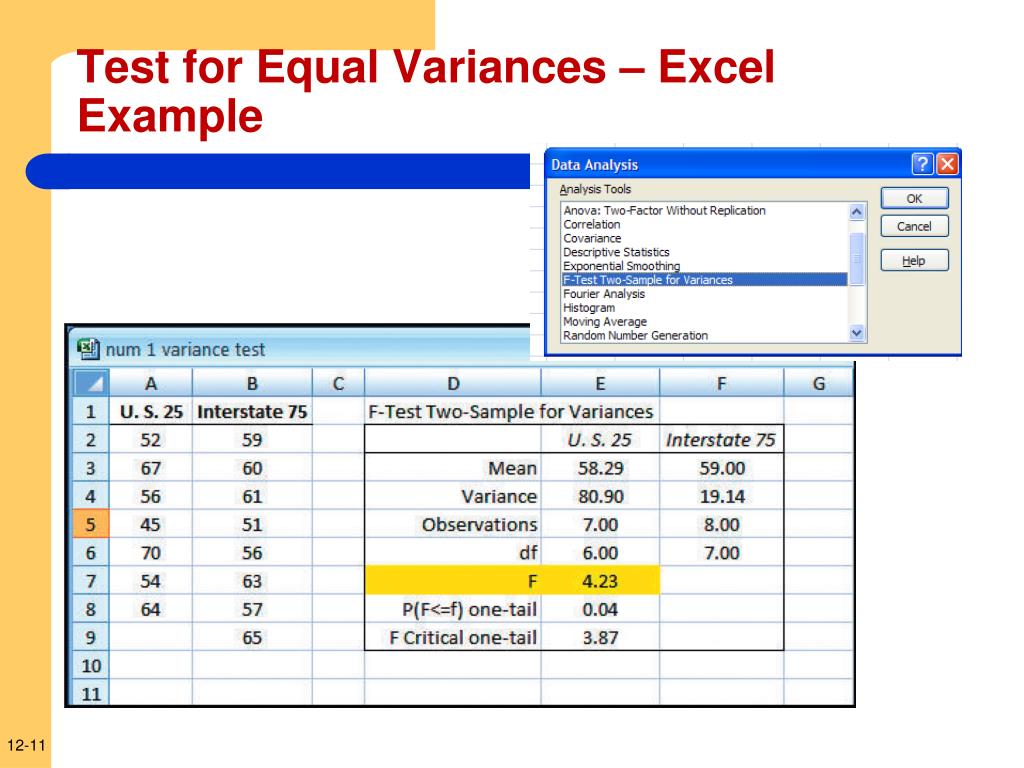Click cell with 'F-Test Two-Sample for Variances' title
Viewport: 1024px width, 768px height.
[511, 411]
